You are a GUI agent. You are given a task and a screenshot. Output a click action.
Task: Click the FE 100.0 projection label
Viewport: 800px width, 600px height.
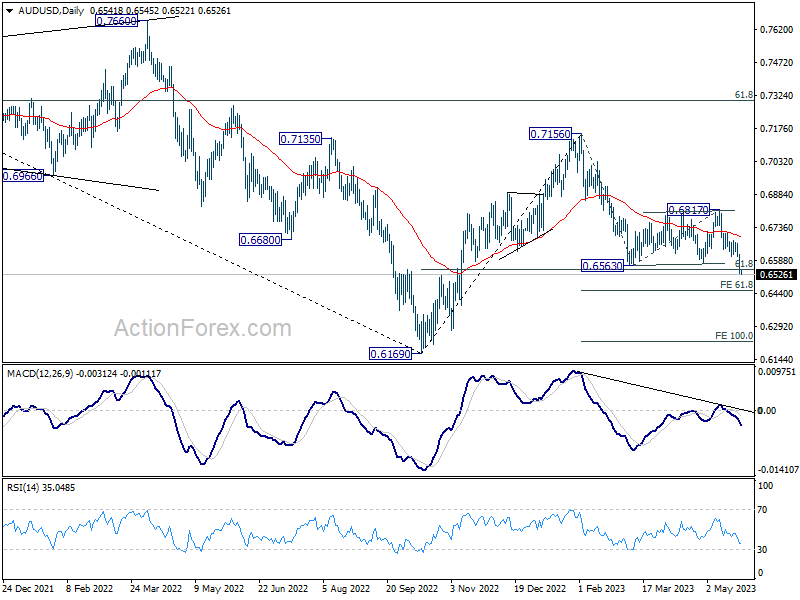[x=734, y=335]
